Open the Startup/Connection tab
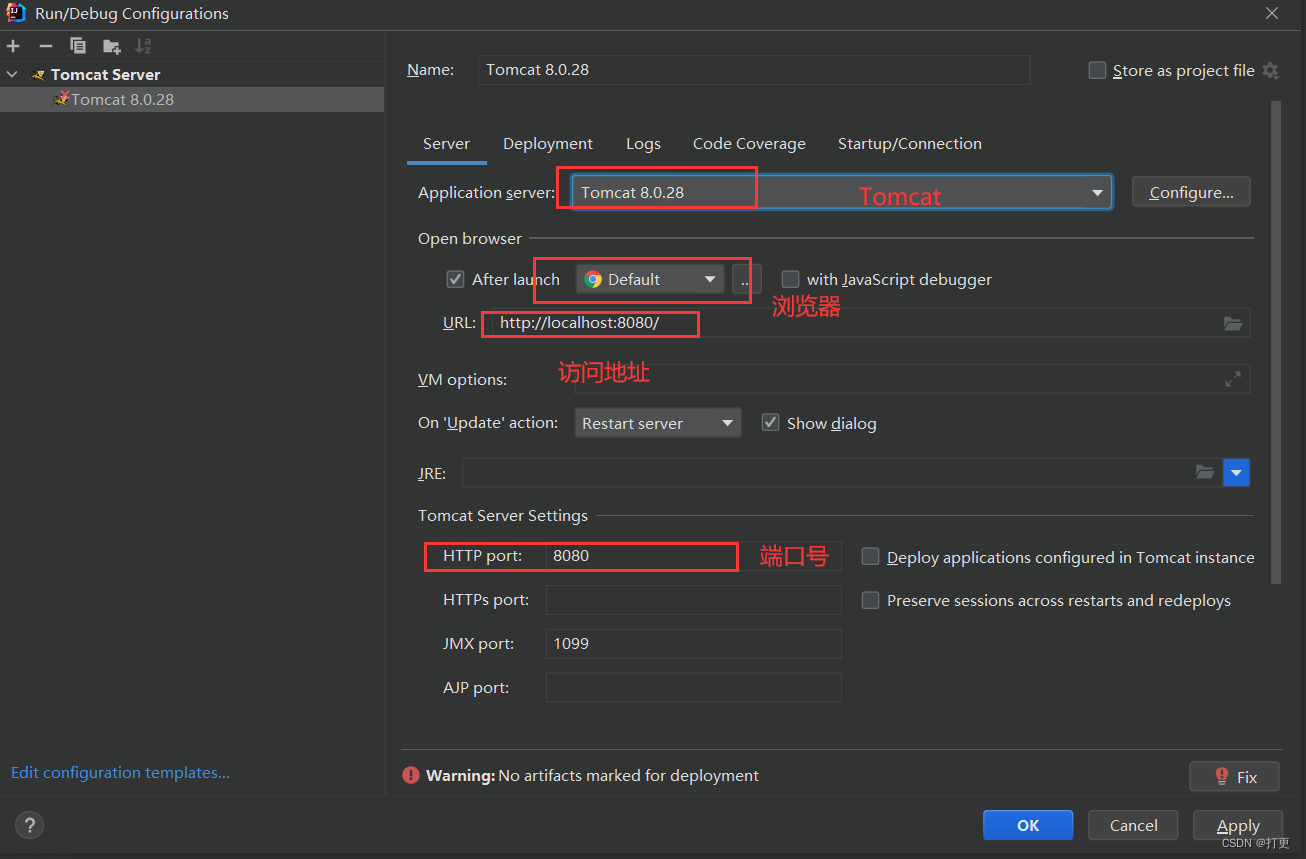Viewport: 1306px width, 859px height. [910, 144]
